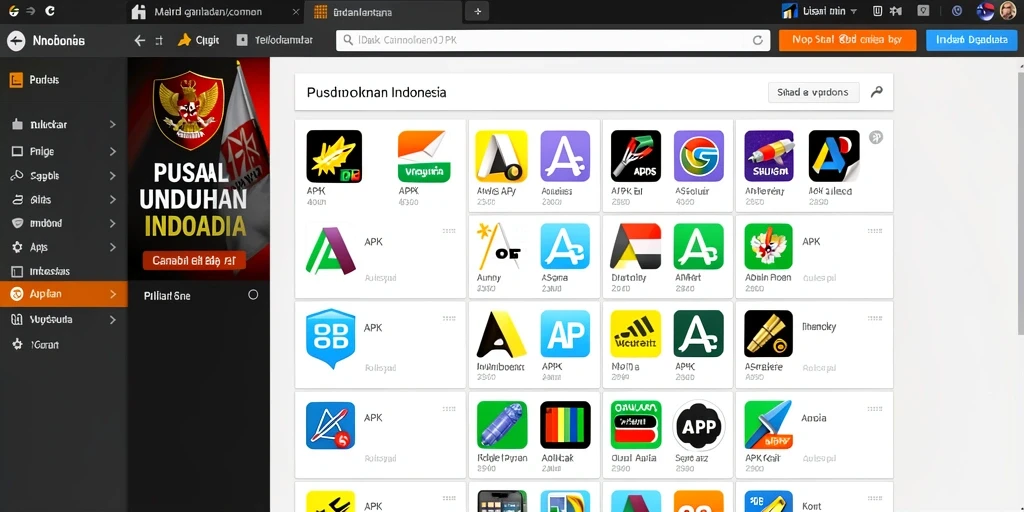Select the highlighted Aiplian sidebar item
Image resolution: width=1024 pixels, height=512 pixels.
point(63,294)
